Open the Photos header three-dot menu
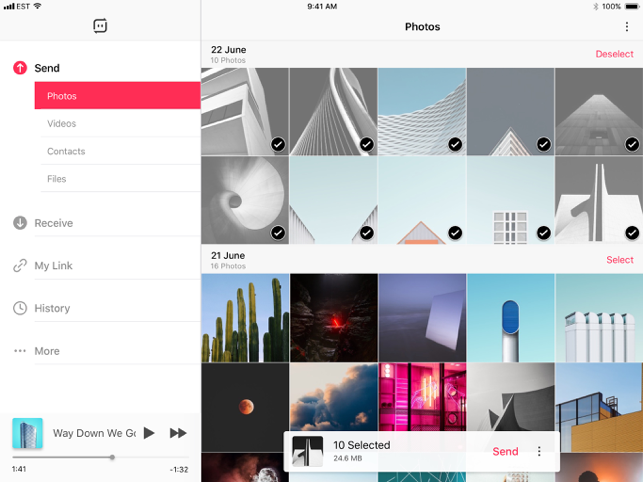This screenshot has width=643, height=482. [627, 27]
